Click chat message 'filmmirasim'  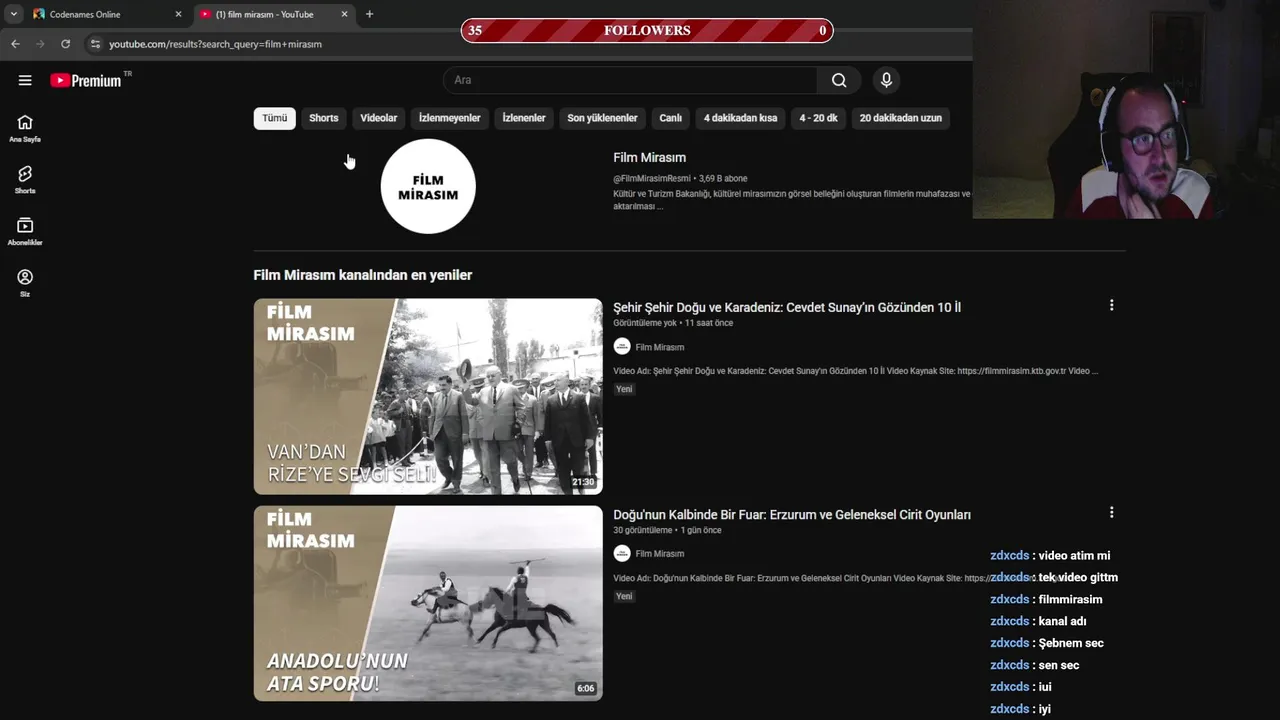tap(1070, 599)
